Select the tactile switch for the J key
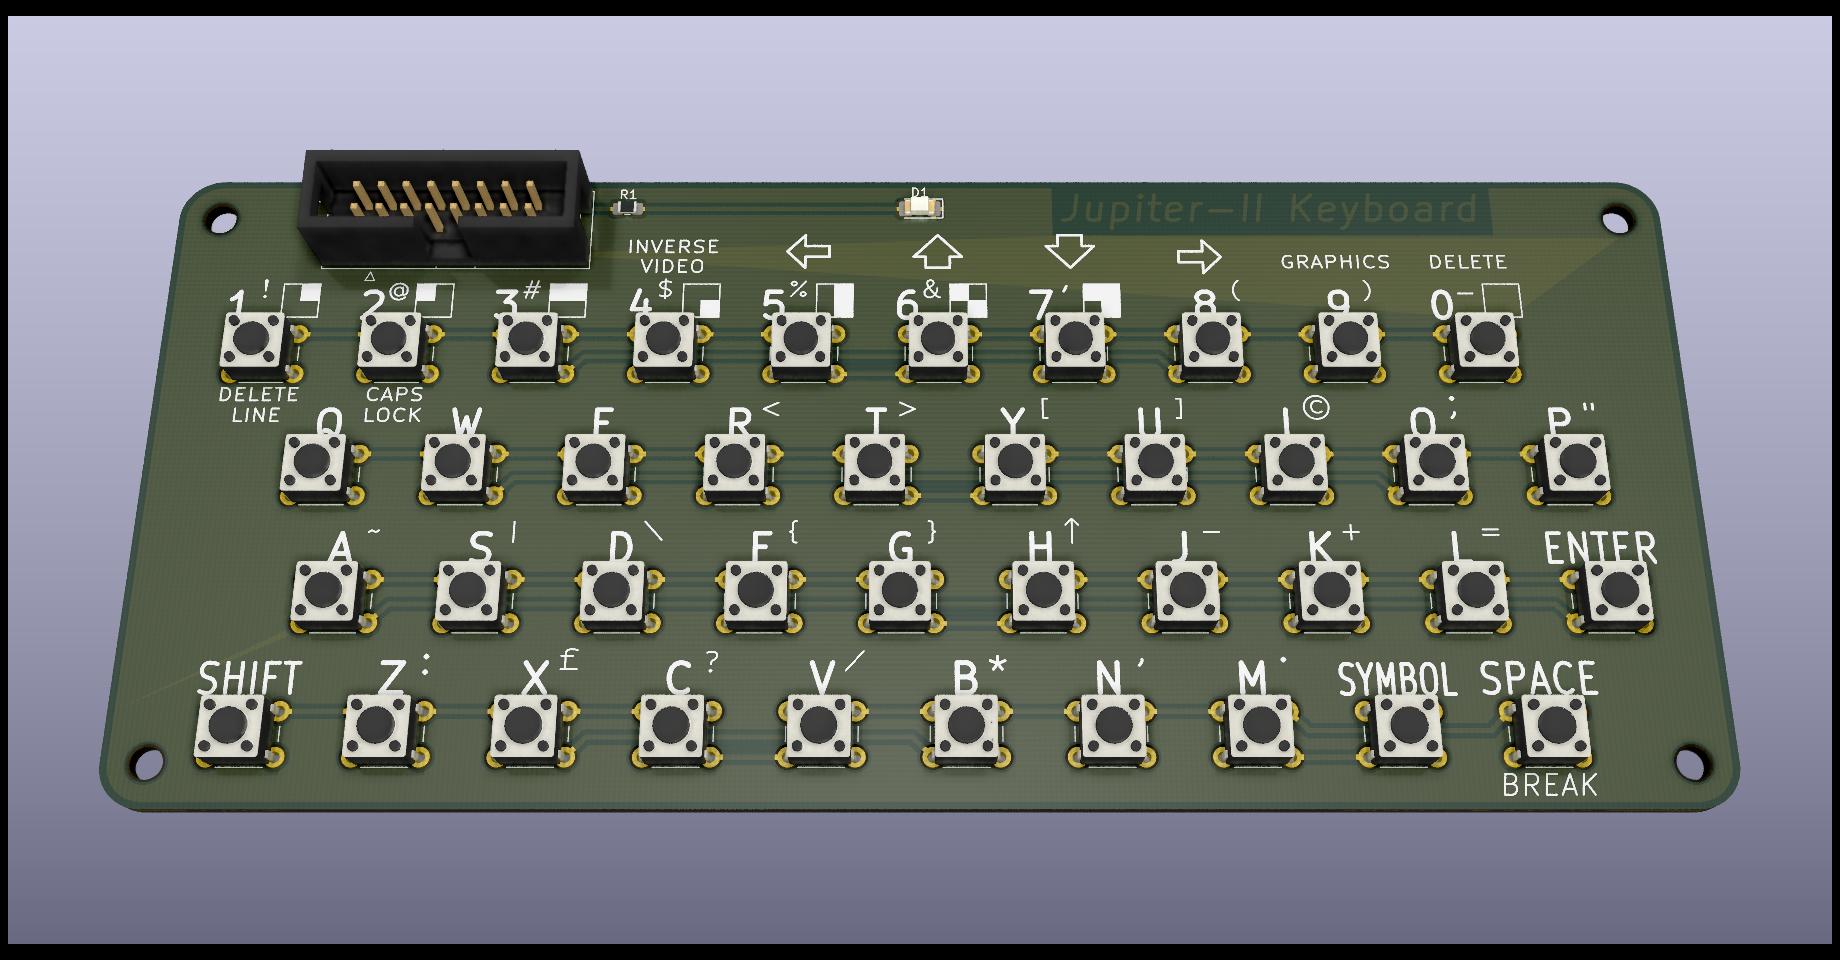This screenshot has width=1840, height=960. 1187,596
